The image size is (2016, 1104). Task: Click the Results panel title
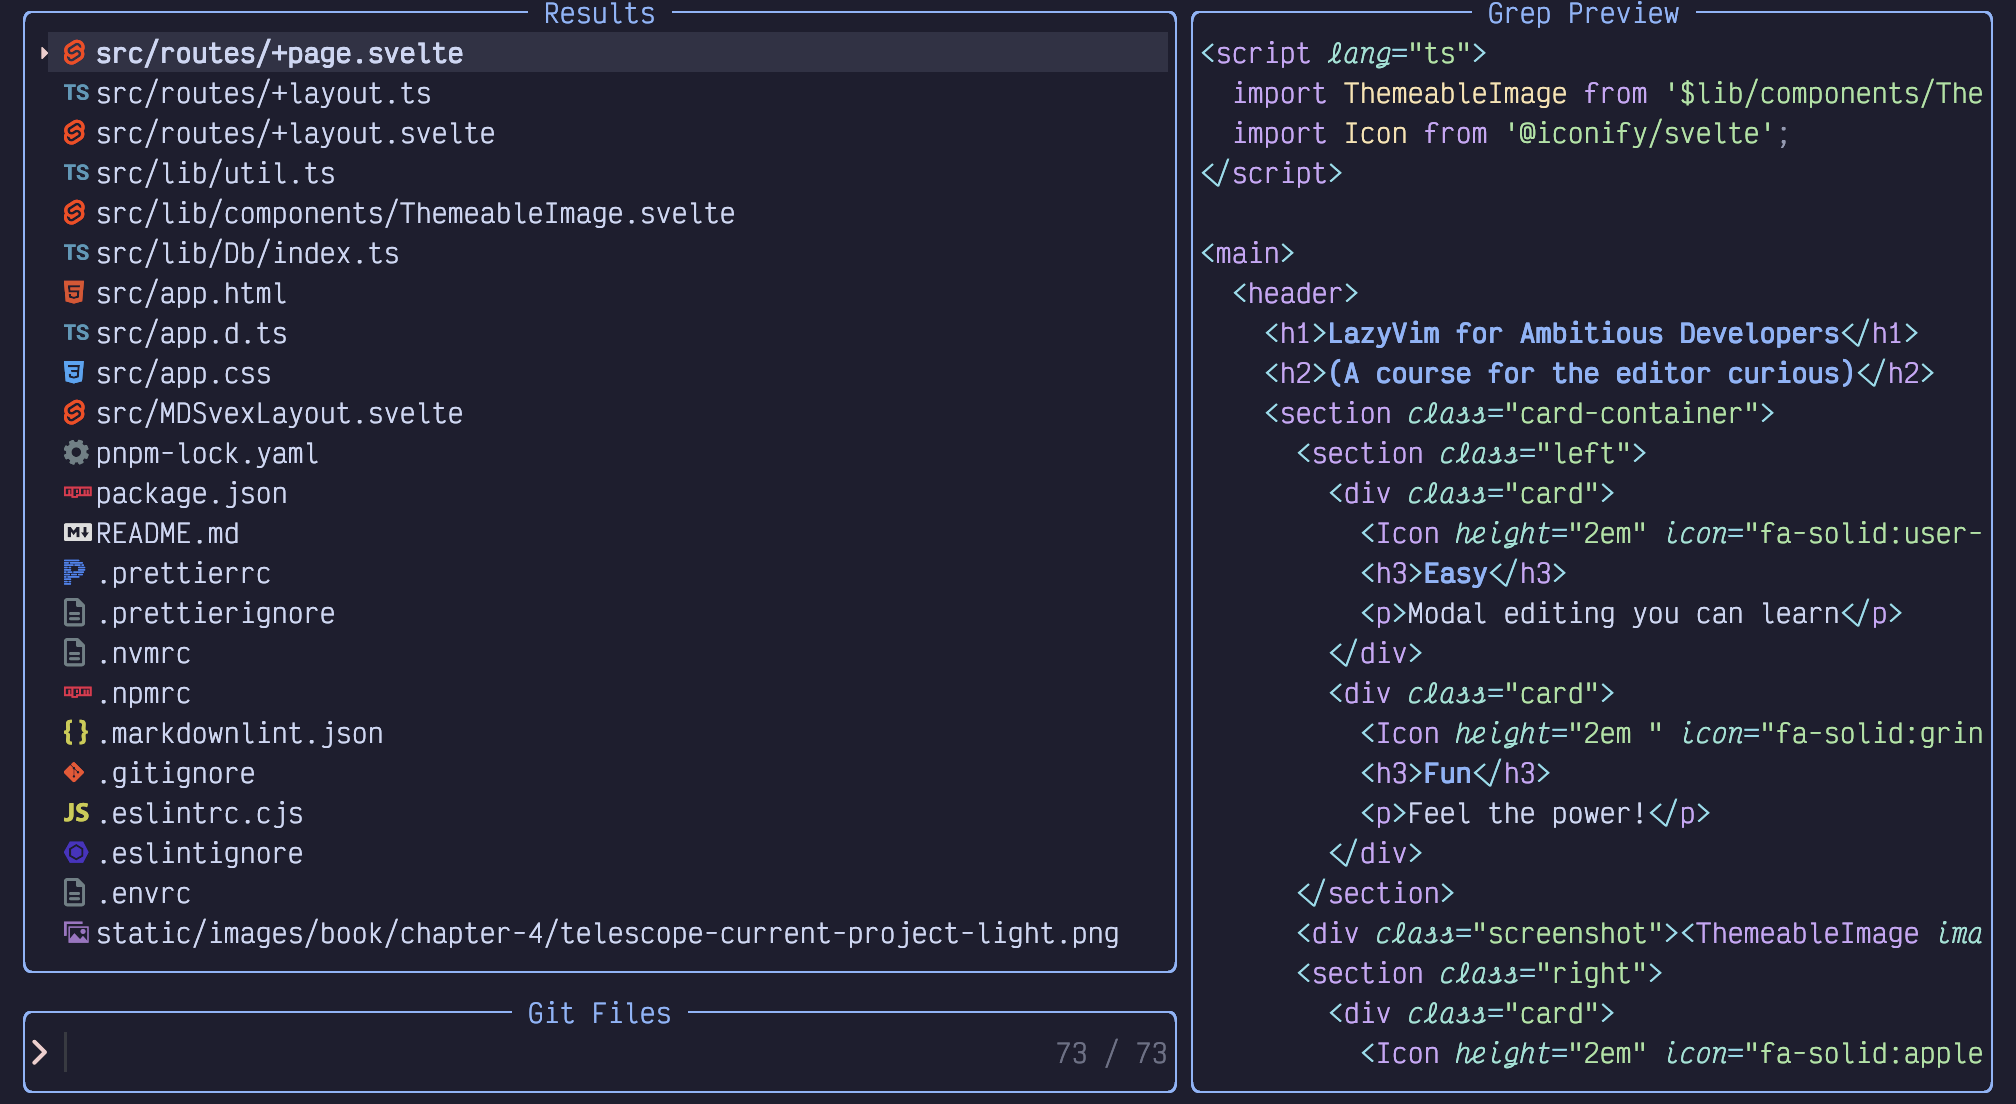(x=599, y=13)
